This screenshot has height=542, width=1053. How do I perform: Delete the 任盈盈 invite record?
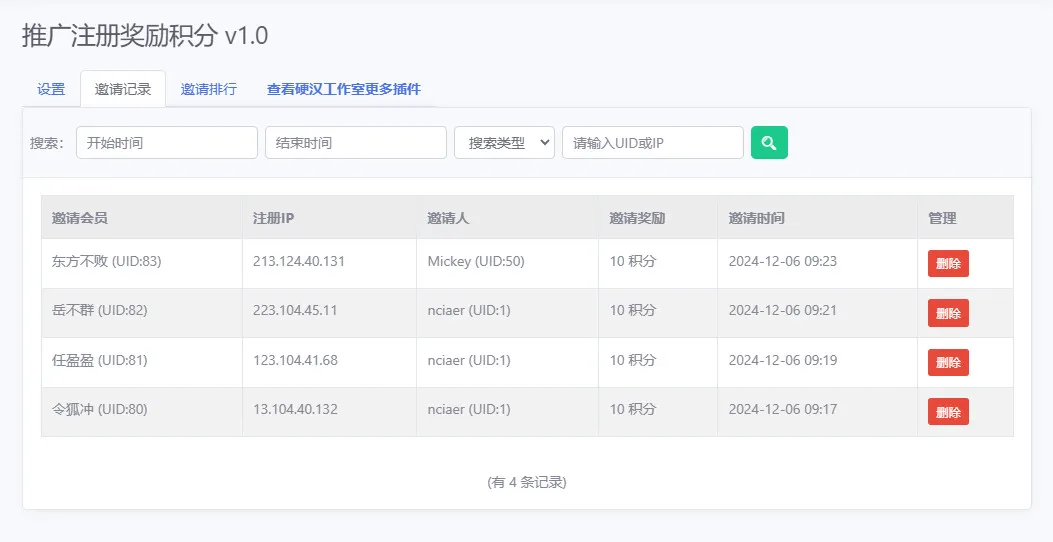[948, 362]
